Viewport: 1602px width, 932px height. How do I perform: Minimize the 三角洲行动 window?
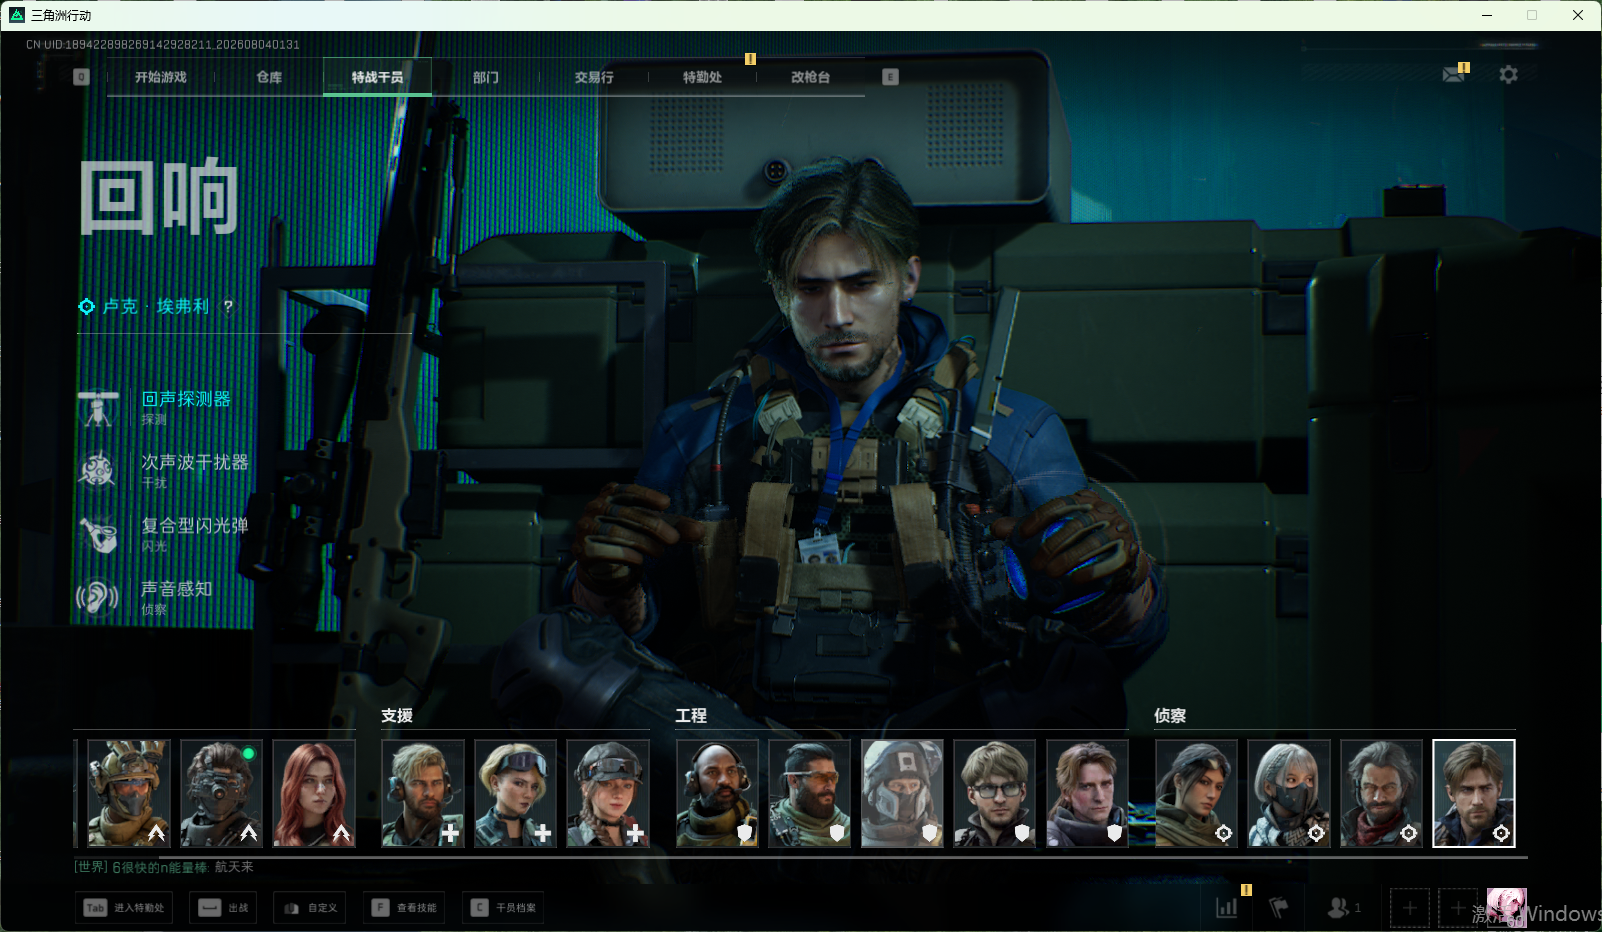(x=1487, y=15)
